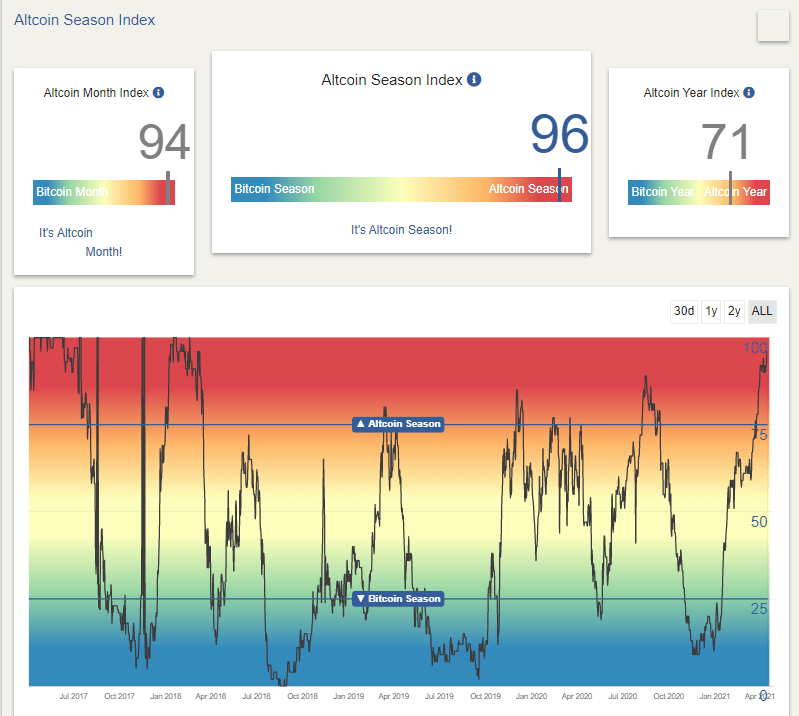Click the Altcoin Month Index card title
This screenshot has width=799, height=716.
(96, 93)
